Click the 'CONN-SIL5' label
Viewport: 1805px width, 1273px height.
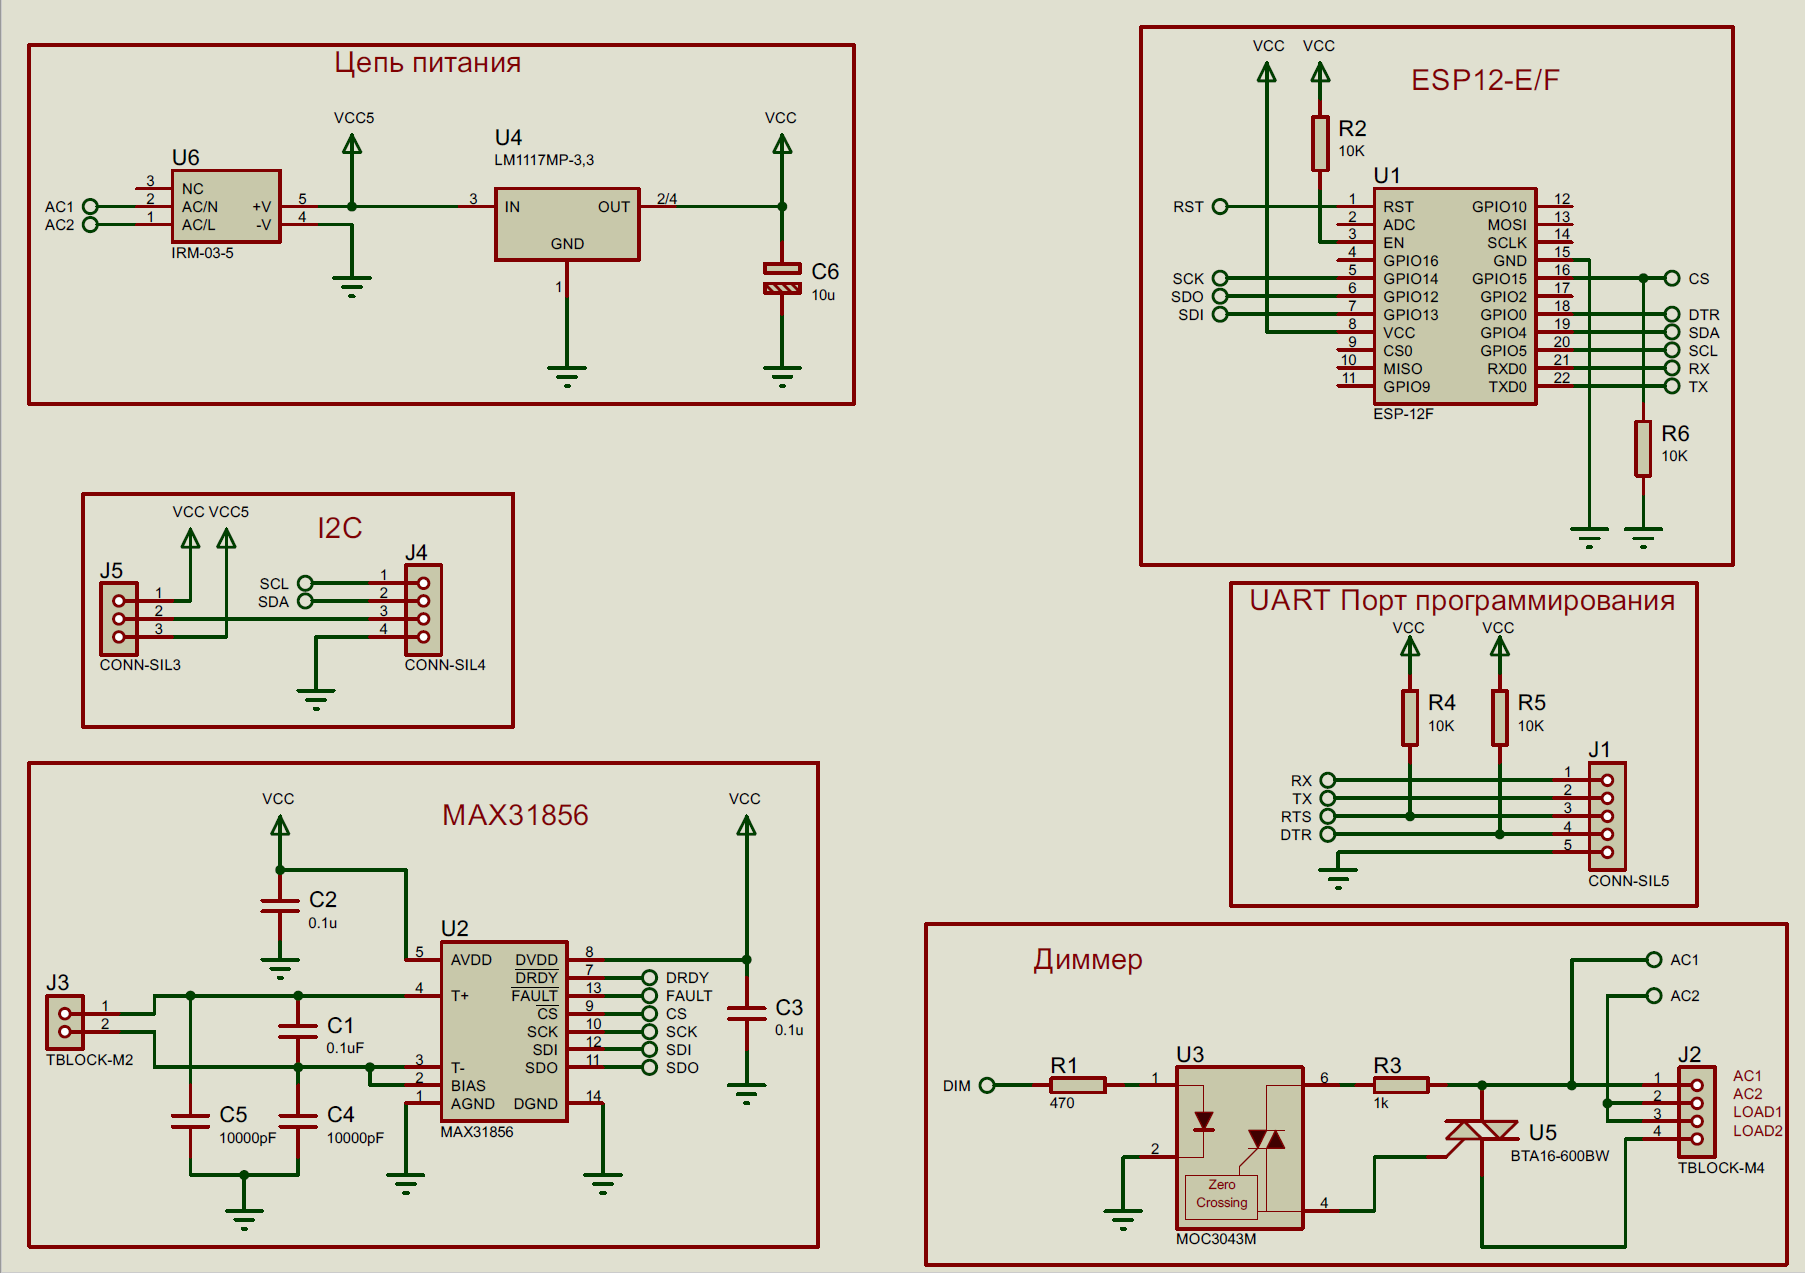click(x=1629, y=881)
